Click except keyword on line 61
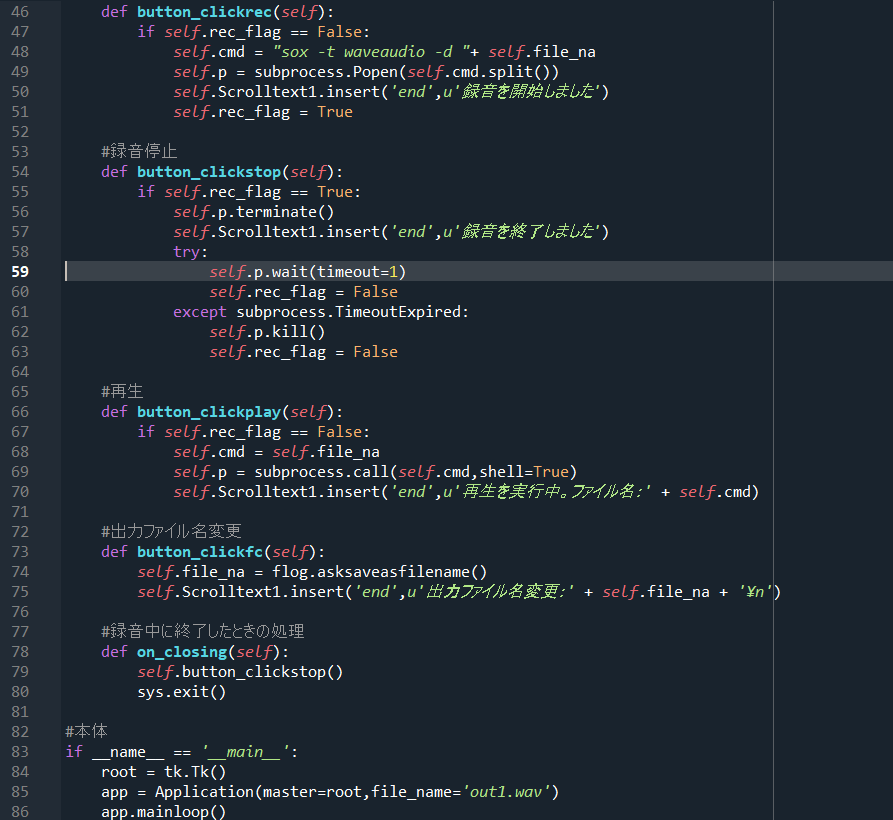 pyautogui.click(x=200, y=312)
